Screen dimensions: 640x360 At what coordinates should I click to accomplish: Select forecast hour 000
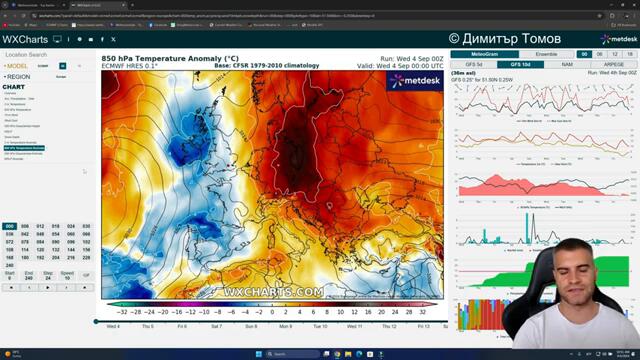point(9,226)
